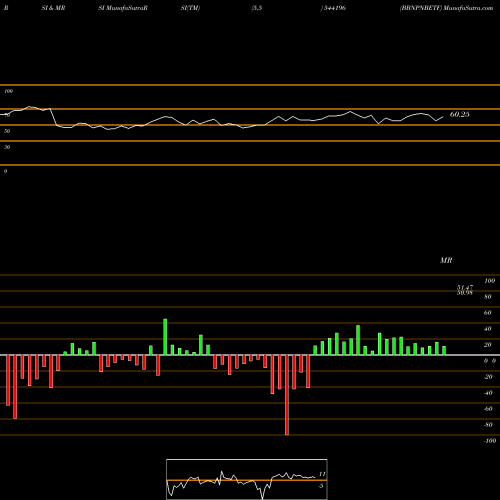The height and width of the screenshot is (500, 500).
Task: Click the BBNPNBETF MunafaSutra.com title text
Action: point(446,8)
